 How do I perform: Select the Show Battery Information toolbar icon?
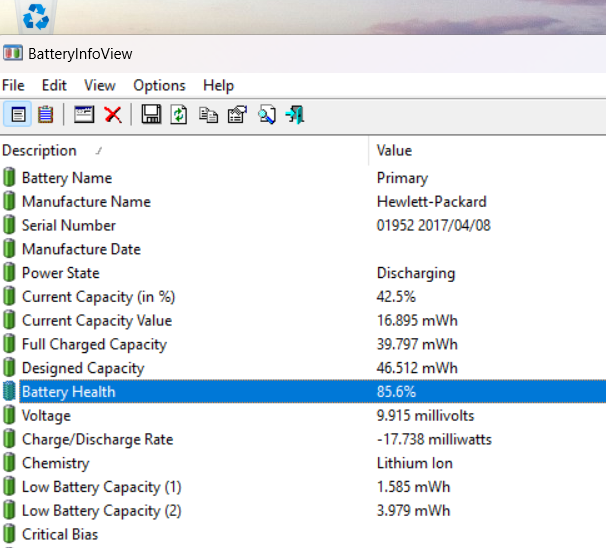click(x=18, y=115)
